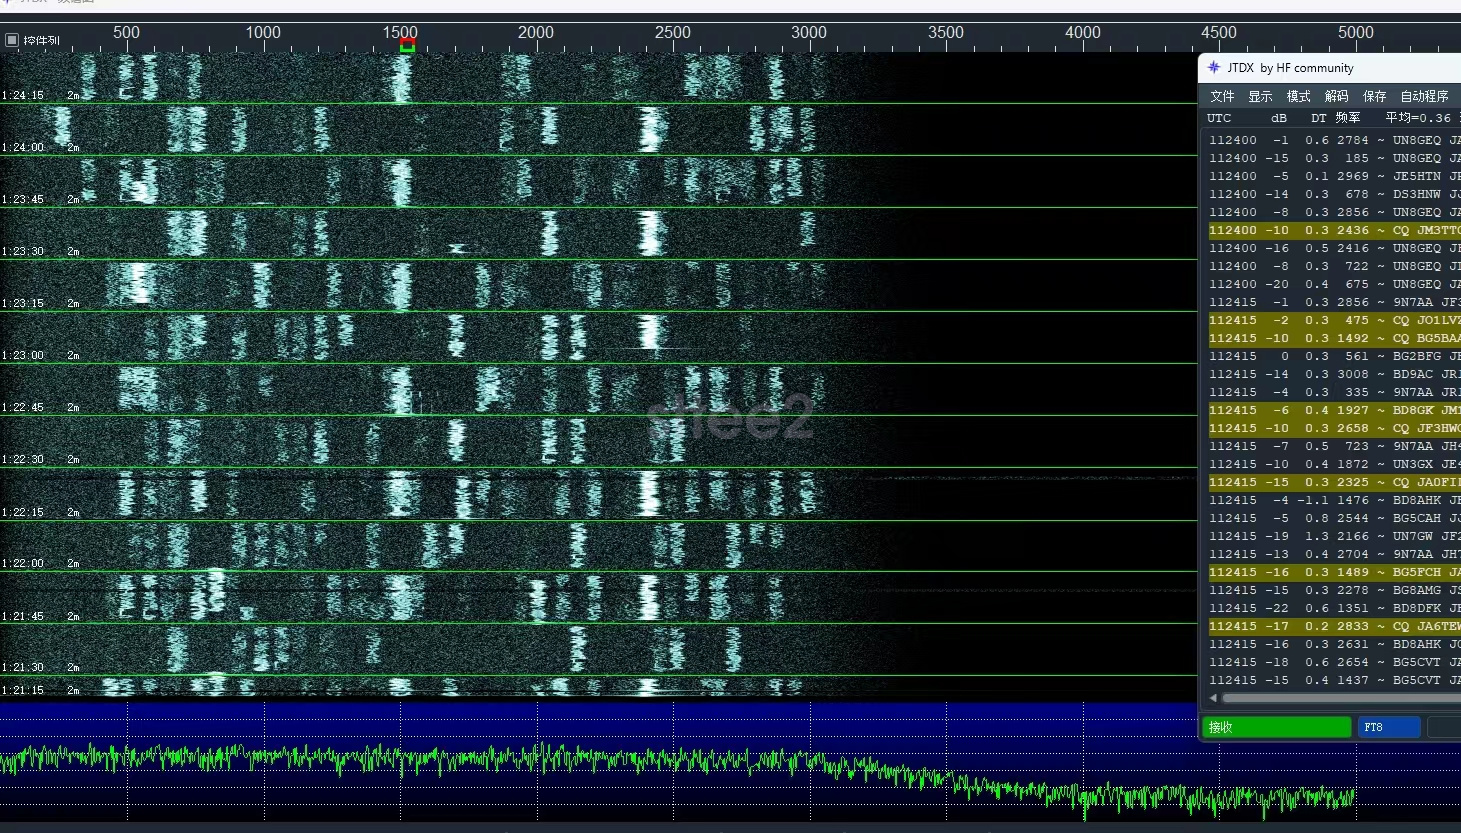Toggle the 控件列 checkbox

[12, 40]
